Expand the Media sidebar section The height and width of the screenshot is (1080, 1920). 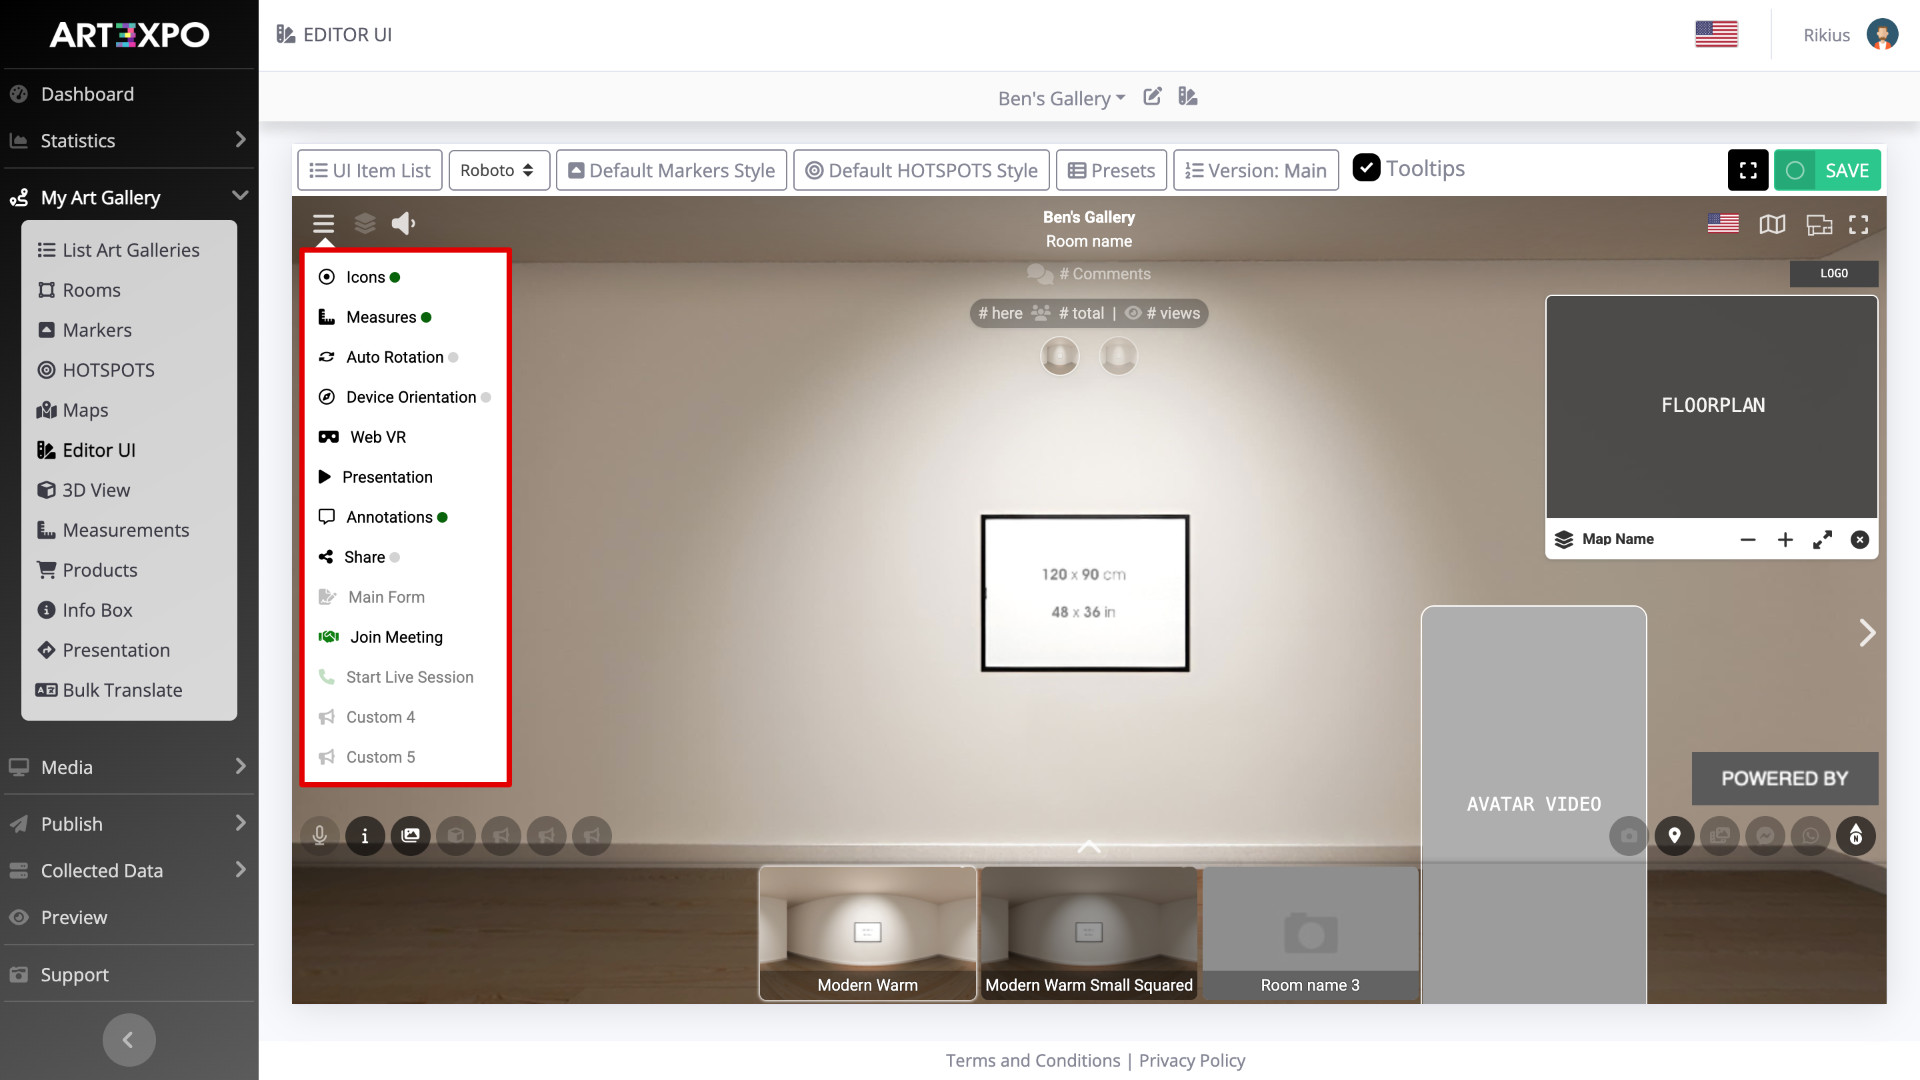pos(129,767)
